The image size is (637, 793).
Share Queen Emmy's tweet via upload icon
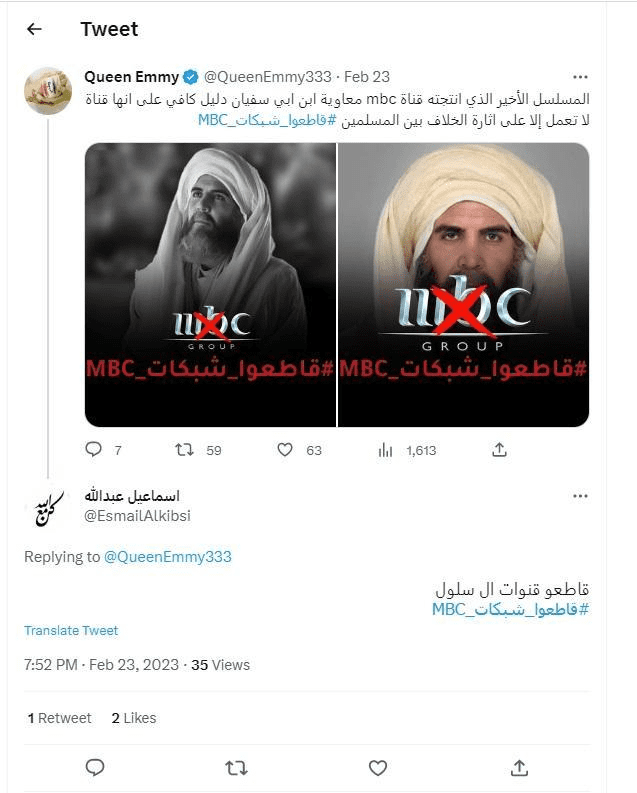pos(499,449)
